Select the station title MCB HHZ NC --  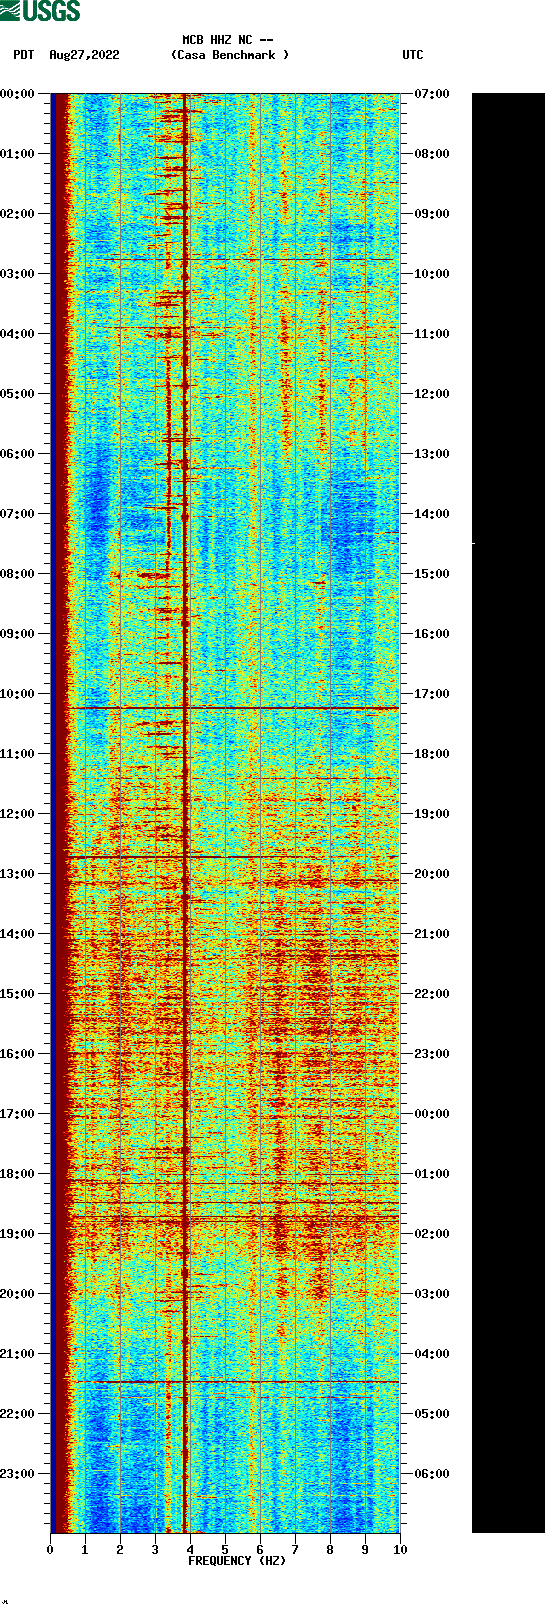coord(228,41)
